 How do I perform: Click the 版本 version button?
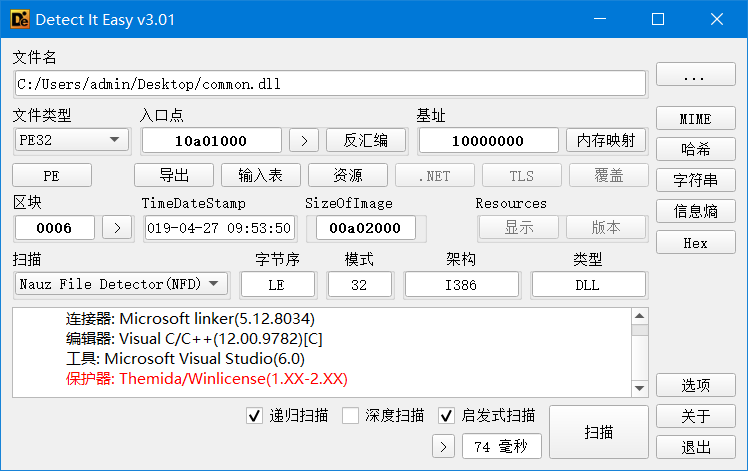[606, 227]
